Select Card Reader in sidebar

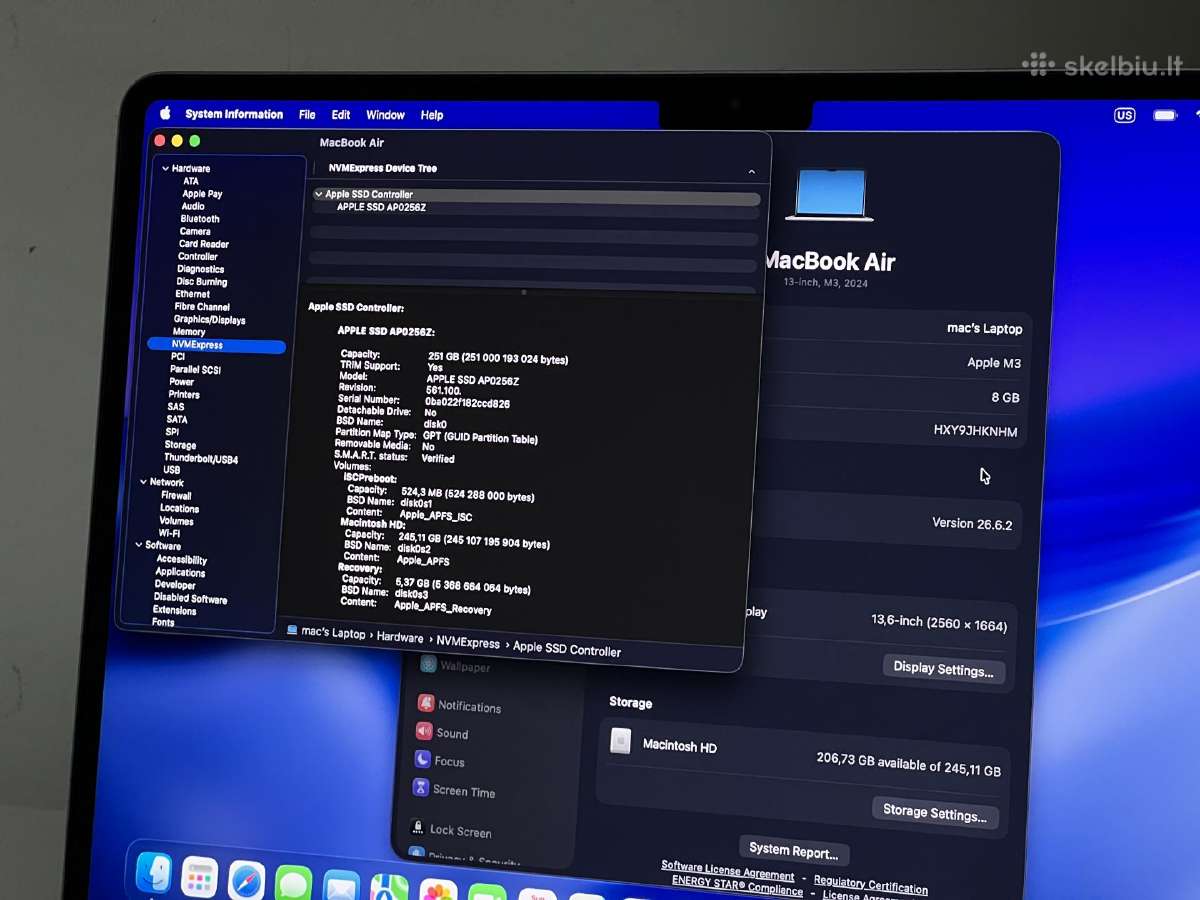click(x=204, y=244)
